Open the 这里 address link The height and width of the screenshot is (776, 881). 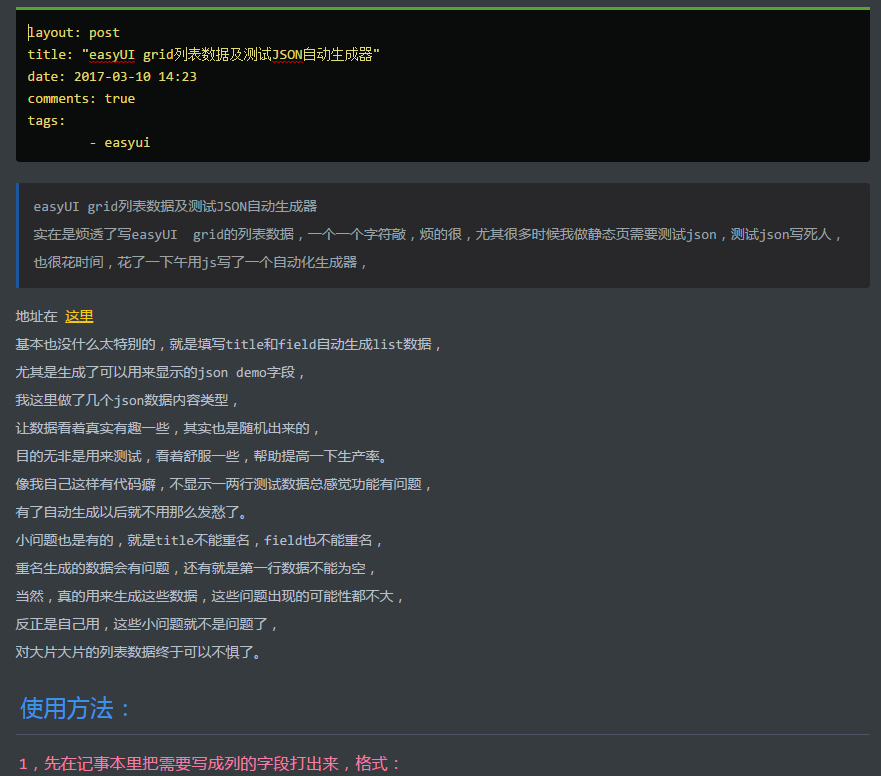[79, 316]
